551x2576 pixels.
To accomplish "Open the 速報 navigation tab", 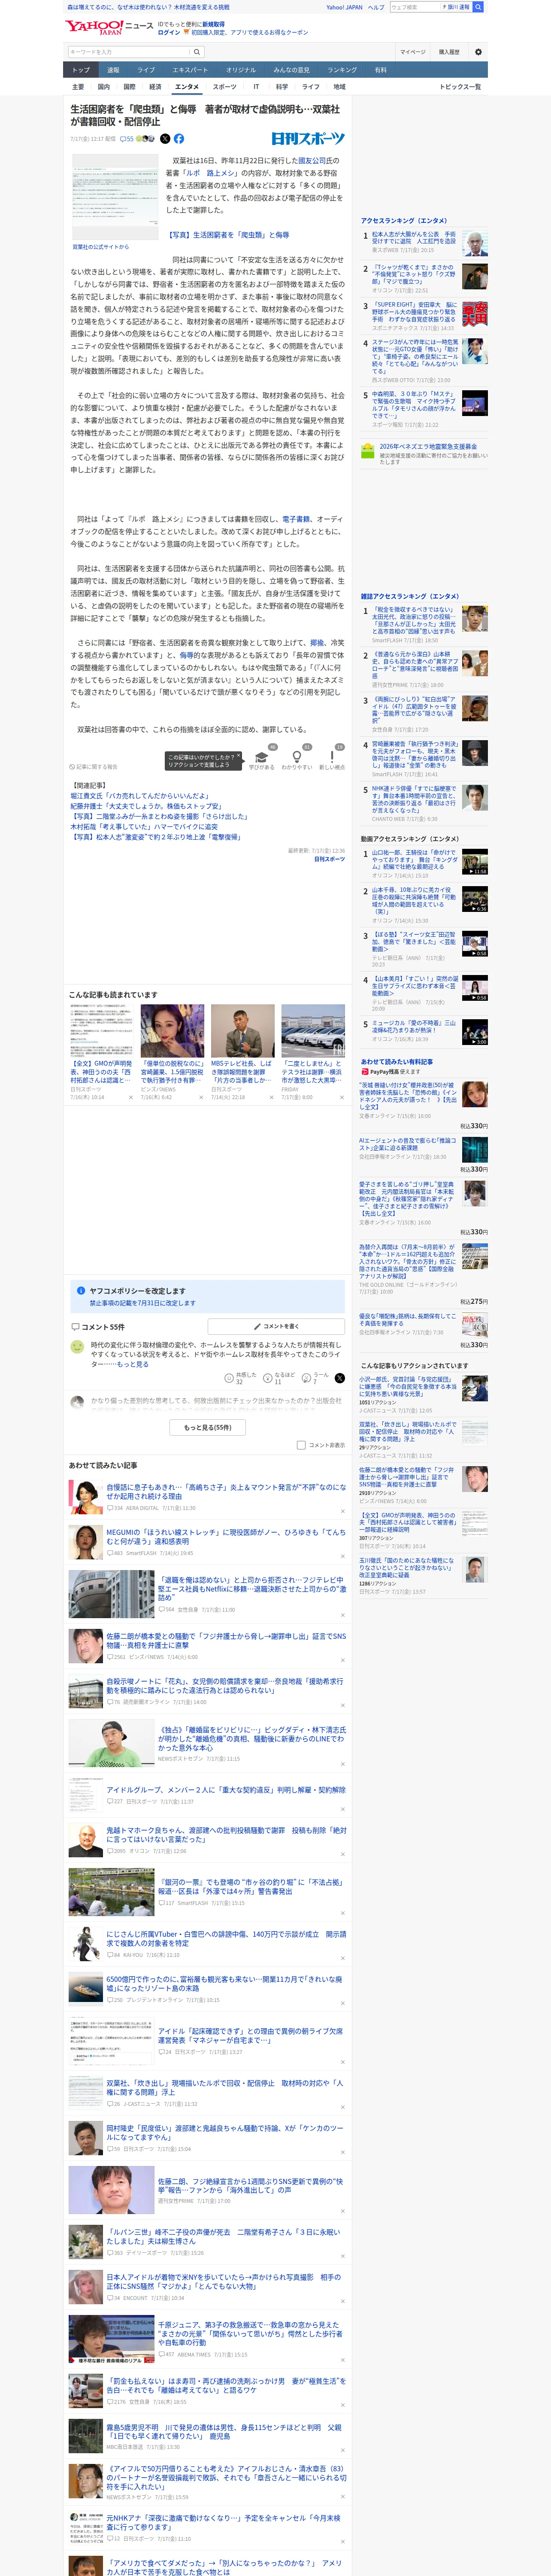I will 113,70.
